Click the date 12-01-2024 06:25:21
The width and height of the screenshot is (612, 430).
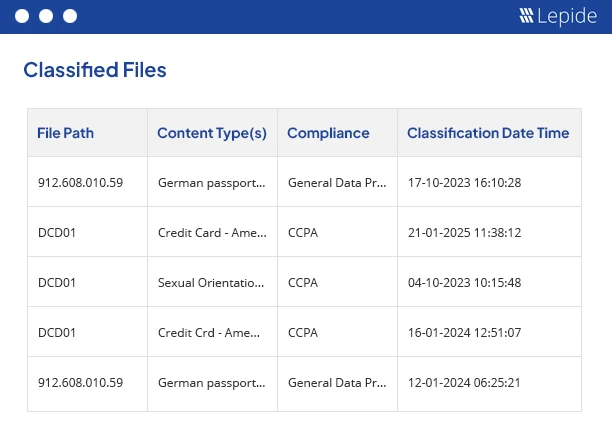click(465, 383)
